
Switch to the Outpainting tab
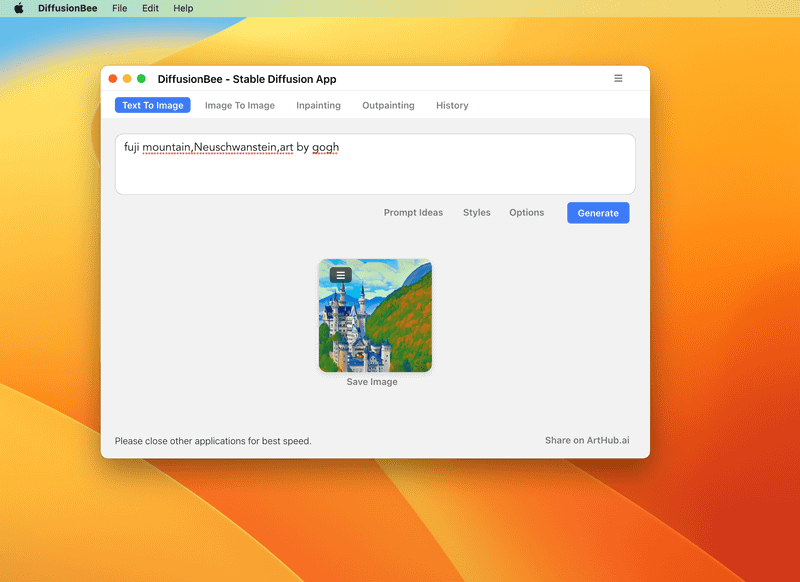click(x=388, y=105)
